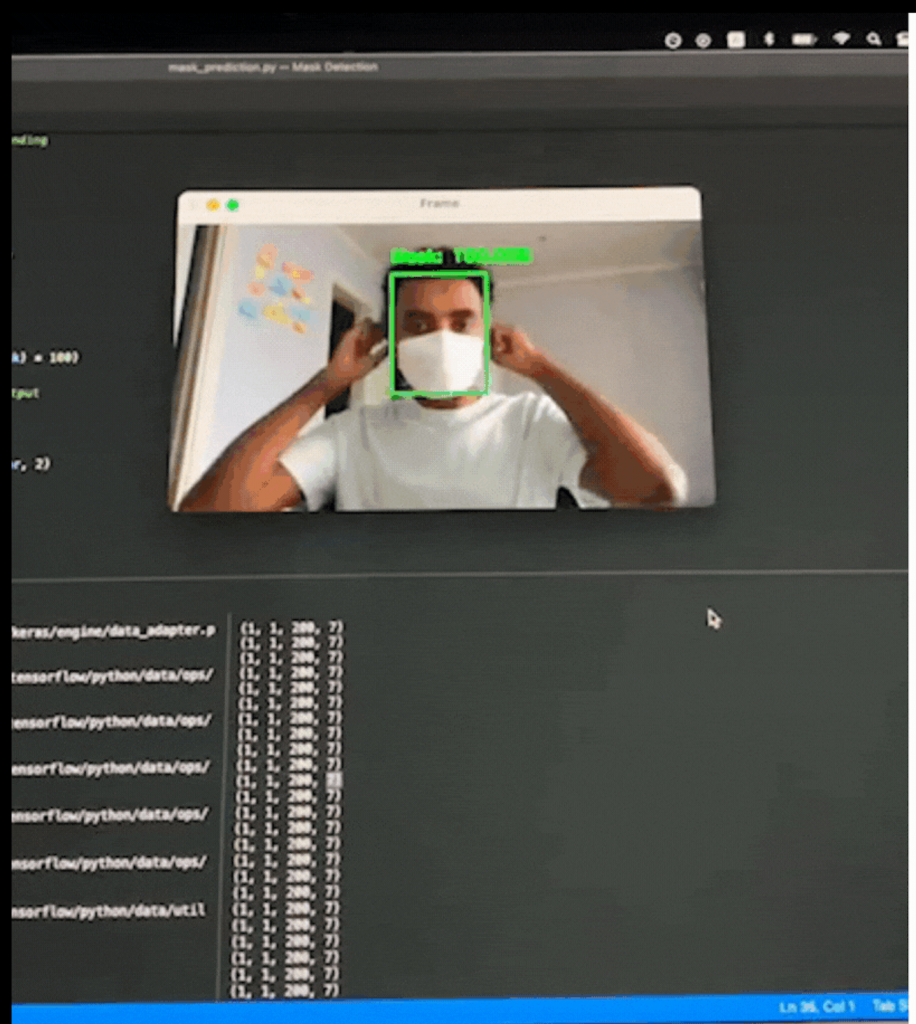Viewport: 916px width, 1024px height.
Task: Click the code line ending with r, 2)
Action: click(30, 463)
